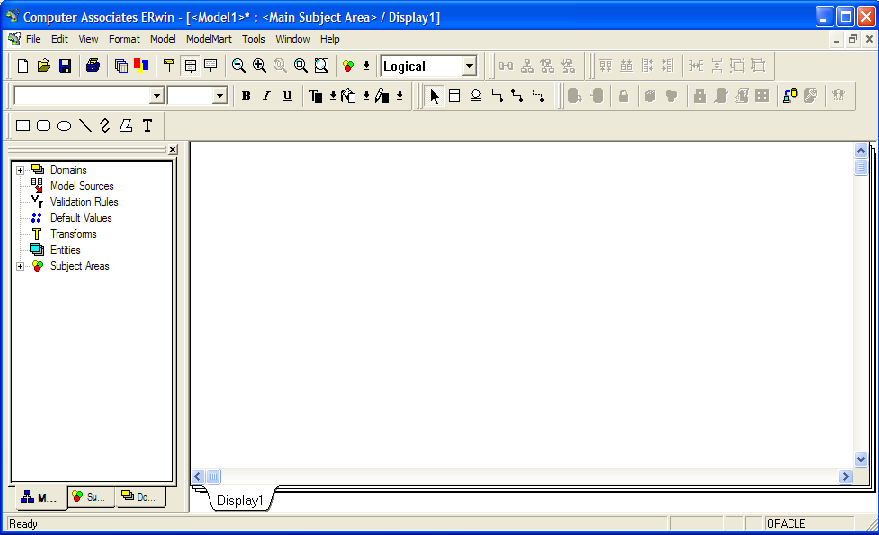Click the fill color paint bucket icon
The width and height of the screenshot is (879, 535).
[348, 96]
